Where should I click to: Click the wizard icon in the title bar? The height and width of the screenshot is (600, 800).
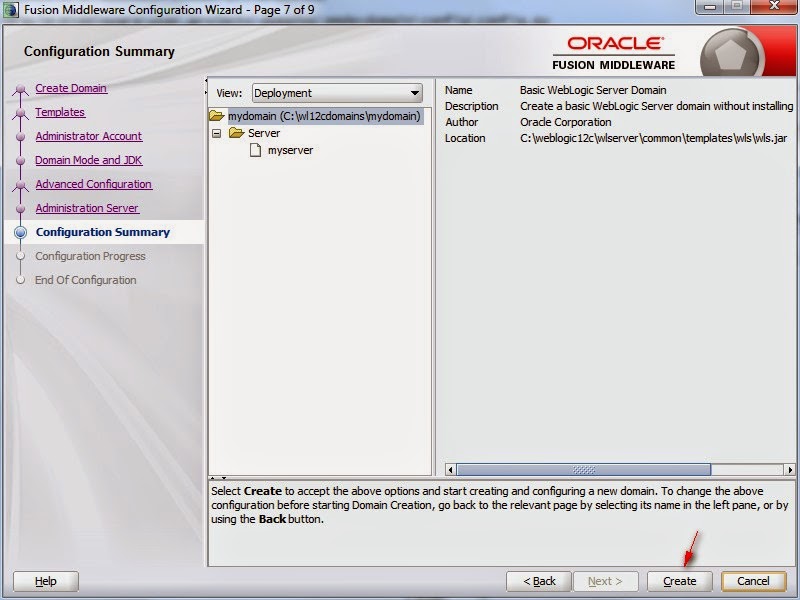pos(10,10)
